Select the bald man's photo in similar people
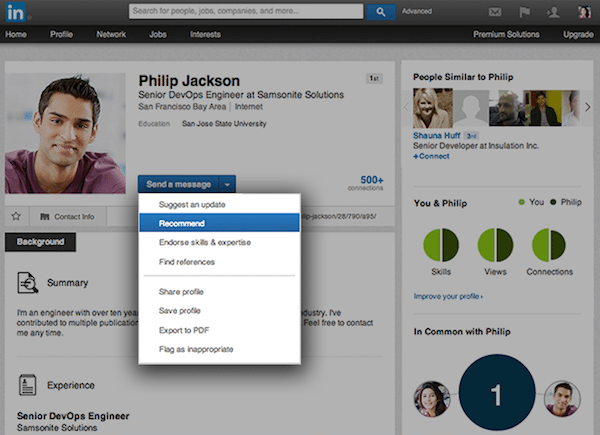 coord(507,108)
